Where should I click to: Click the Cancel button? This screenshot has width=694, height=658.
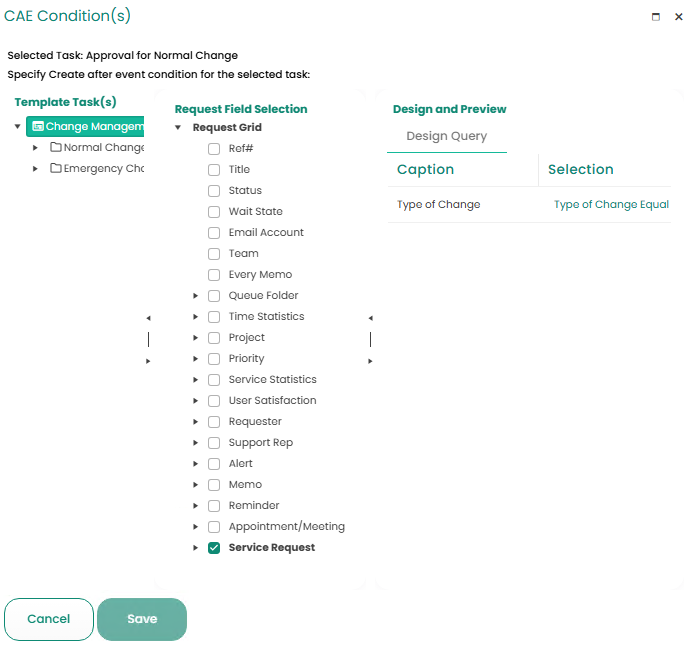pyautogui.click(x=48, y=619)
